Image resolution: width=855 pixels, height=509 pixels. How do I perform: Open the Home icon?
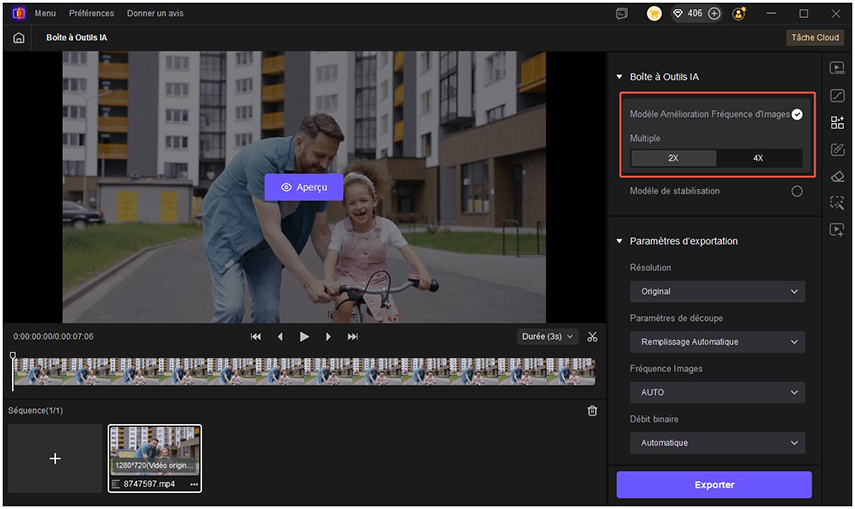click(19, 38)
